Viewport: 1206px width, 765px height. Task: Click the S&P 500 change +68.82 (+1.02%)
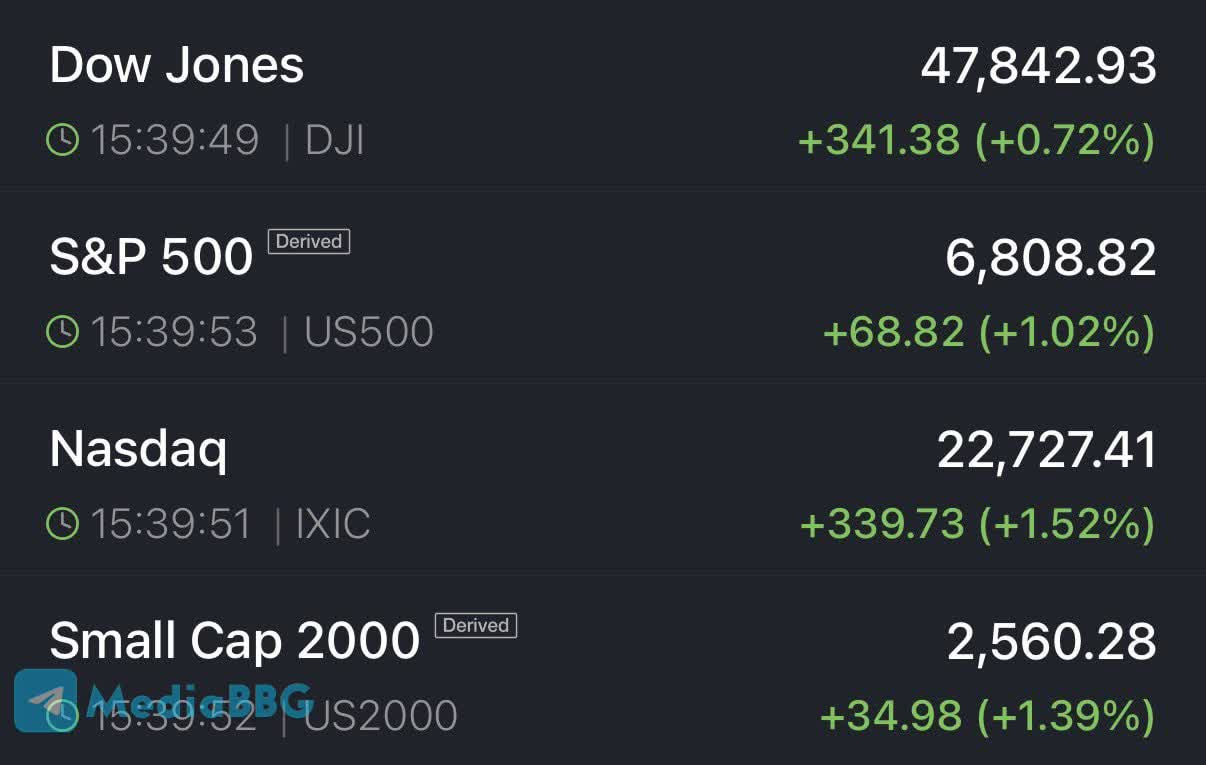tap(988, 332)
